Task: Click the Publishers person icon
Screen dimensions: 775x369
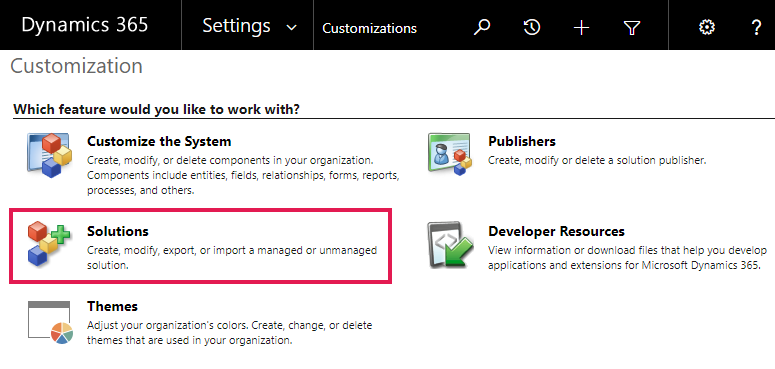Action: click(x=450, y=154)
